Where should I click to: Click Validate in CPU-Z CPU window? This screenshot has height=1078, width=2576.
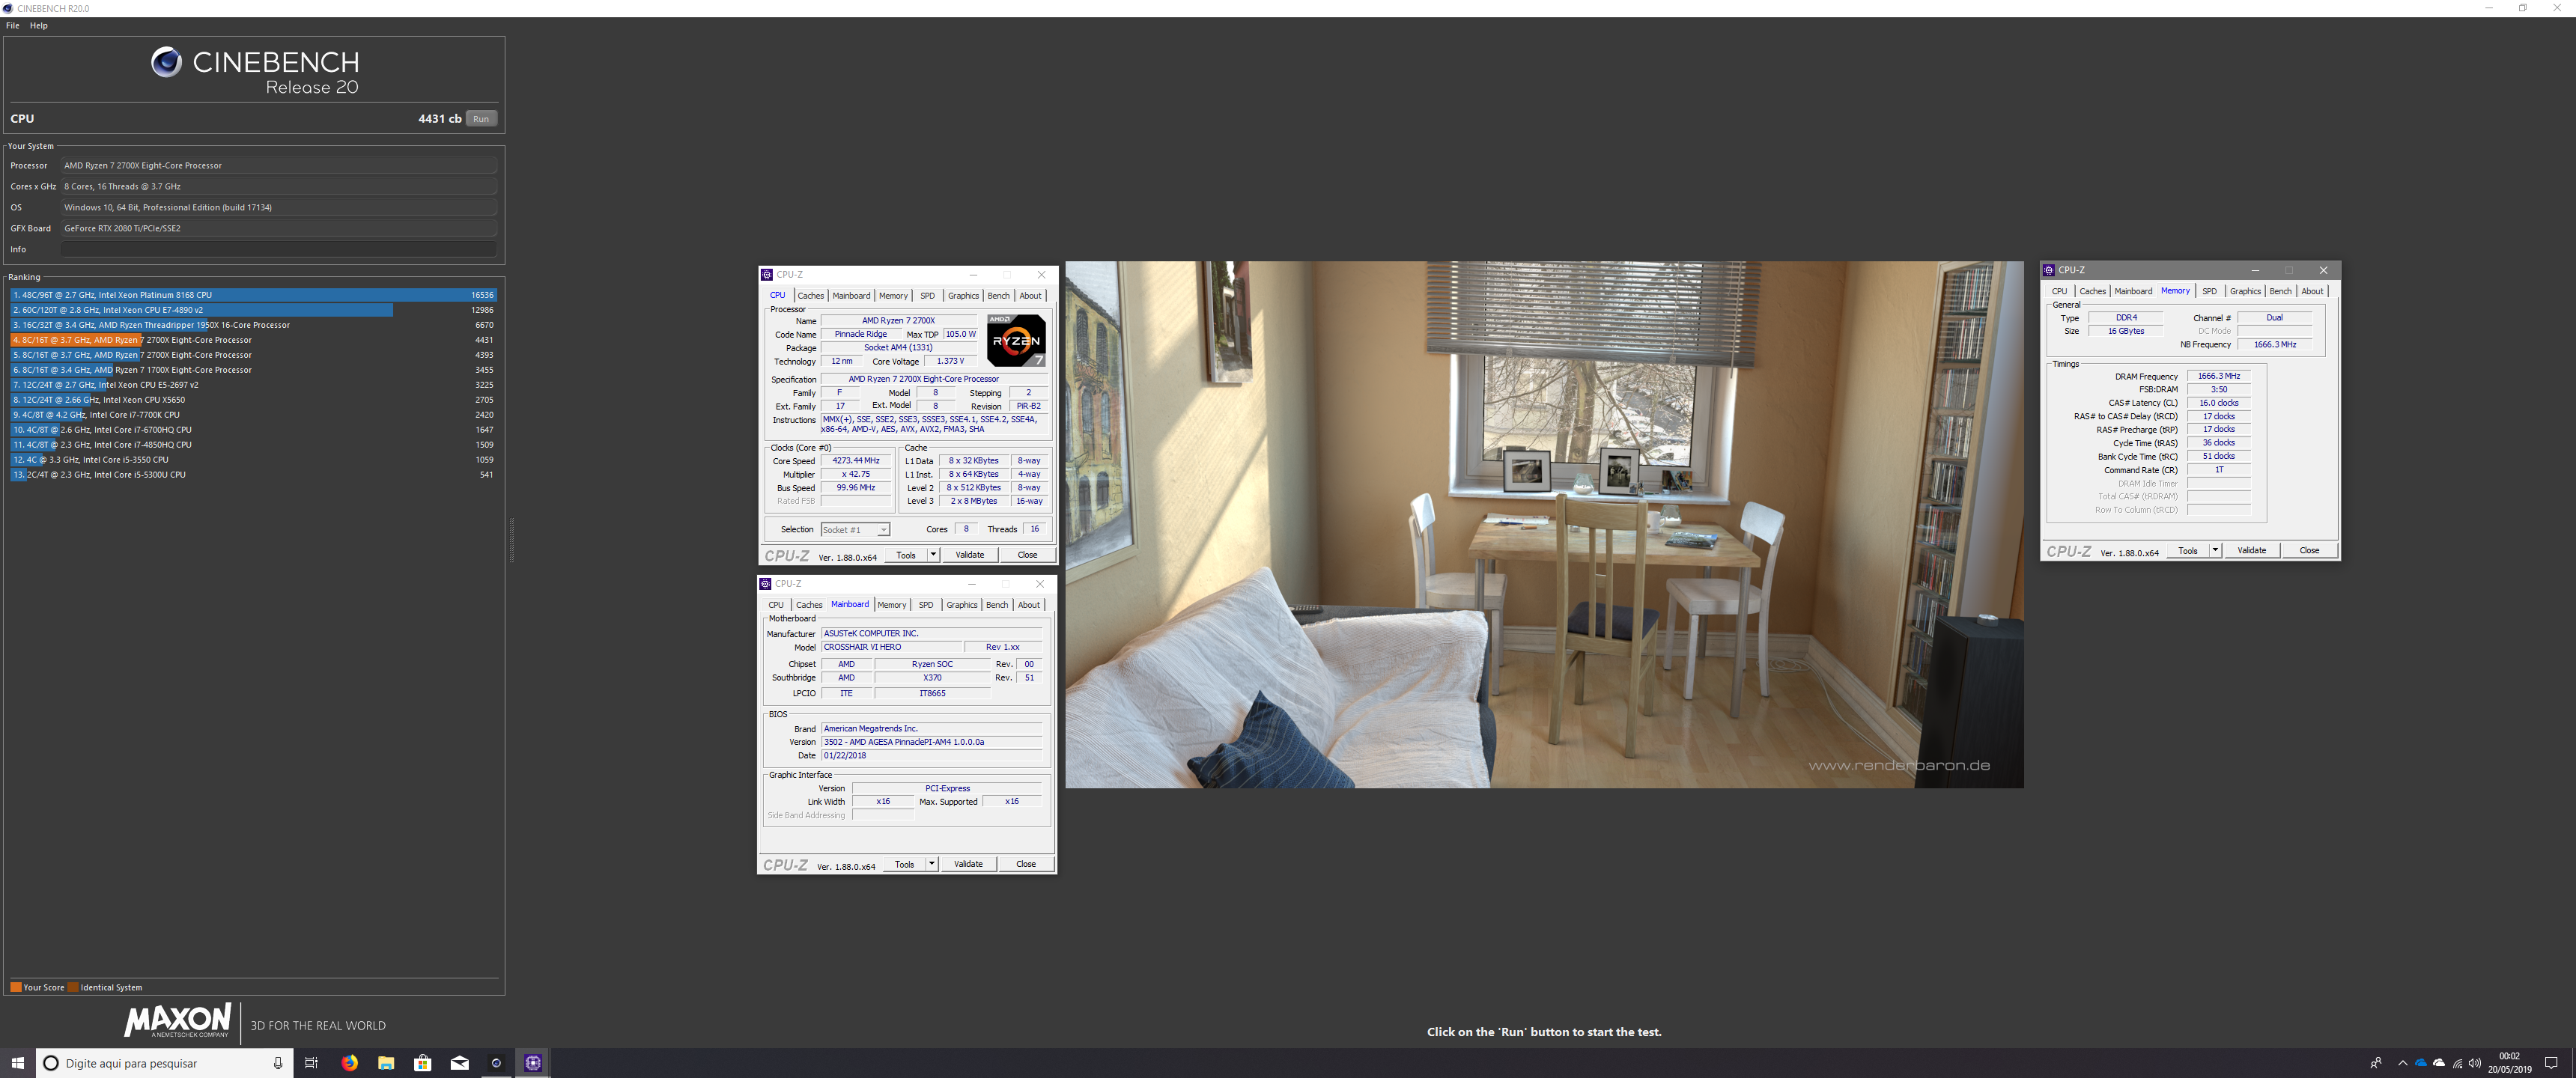coord(970,555)
